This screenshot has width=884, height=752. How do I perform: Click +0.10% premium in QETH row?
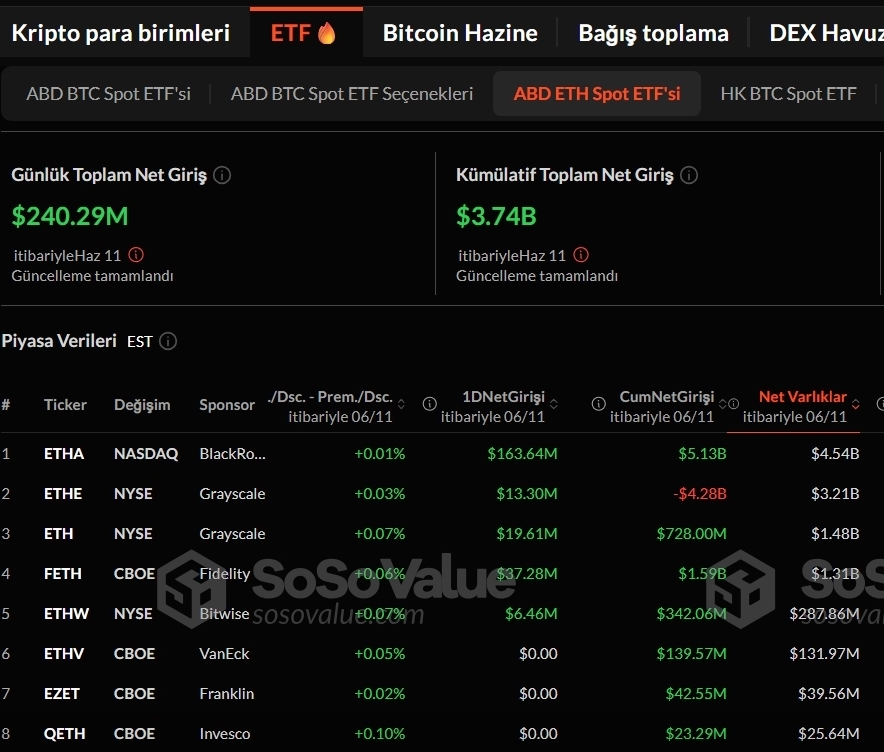coord(379,734)
